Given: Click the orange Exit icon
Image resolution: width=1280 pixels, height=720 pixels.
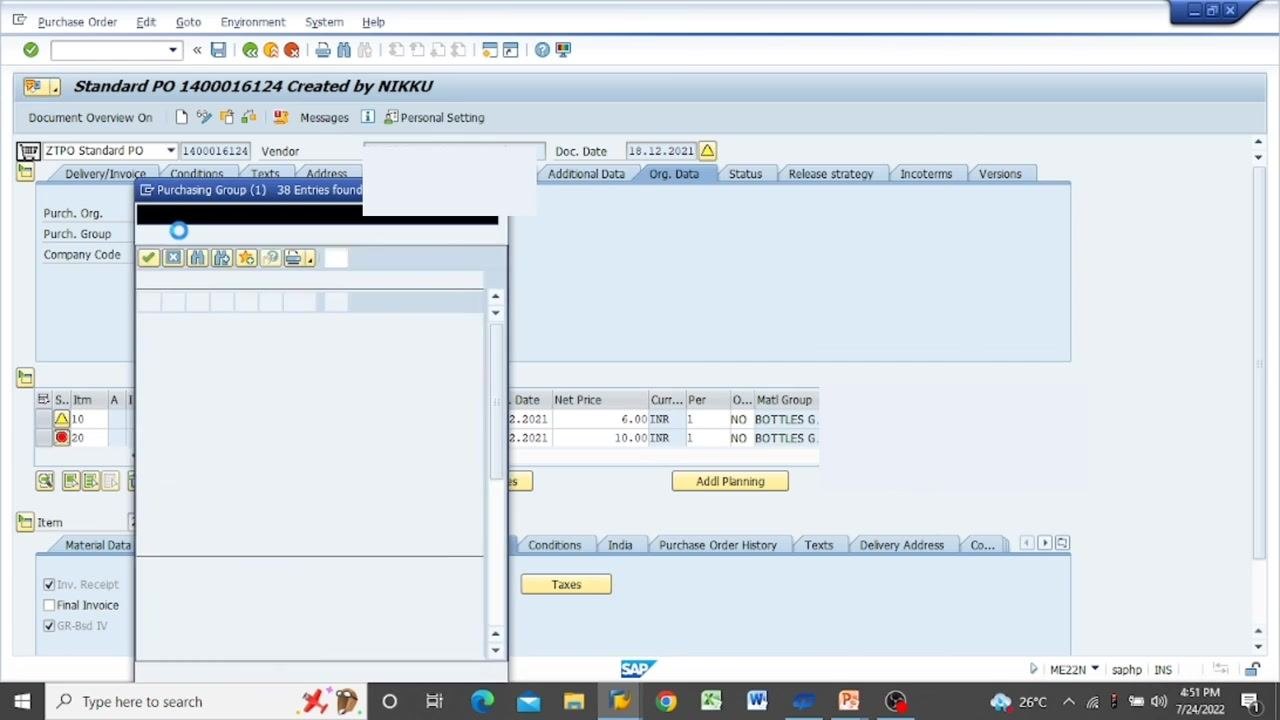Looking at the screenshot, I should [271, 50].
